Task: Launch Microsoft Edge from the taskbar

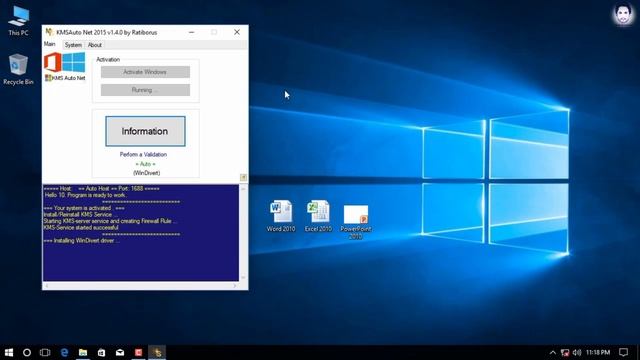Action: [x=64, y=352]
